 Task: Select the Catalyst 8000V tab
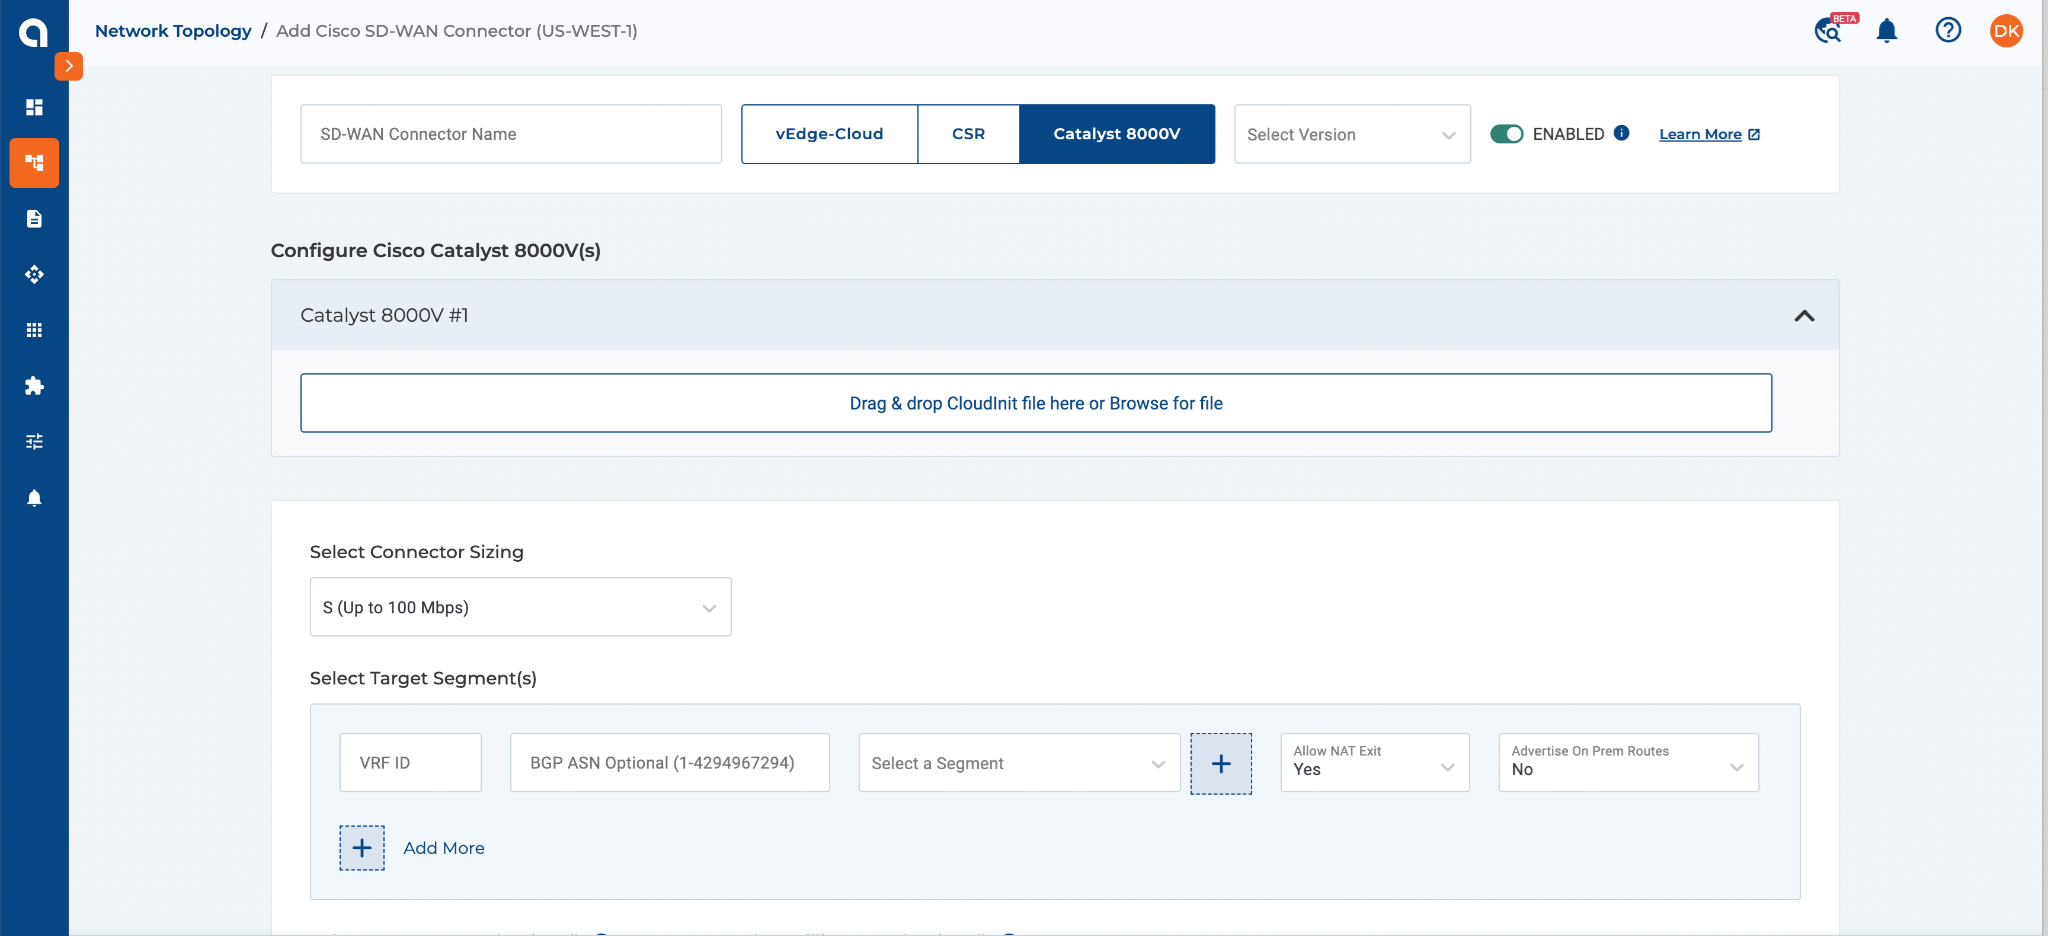pyautogui.click(x=1117, y=134)
